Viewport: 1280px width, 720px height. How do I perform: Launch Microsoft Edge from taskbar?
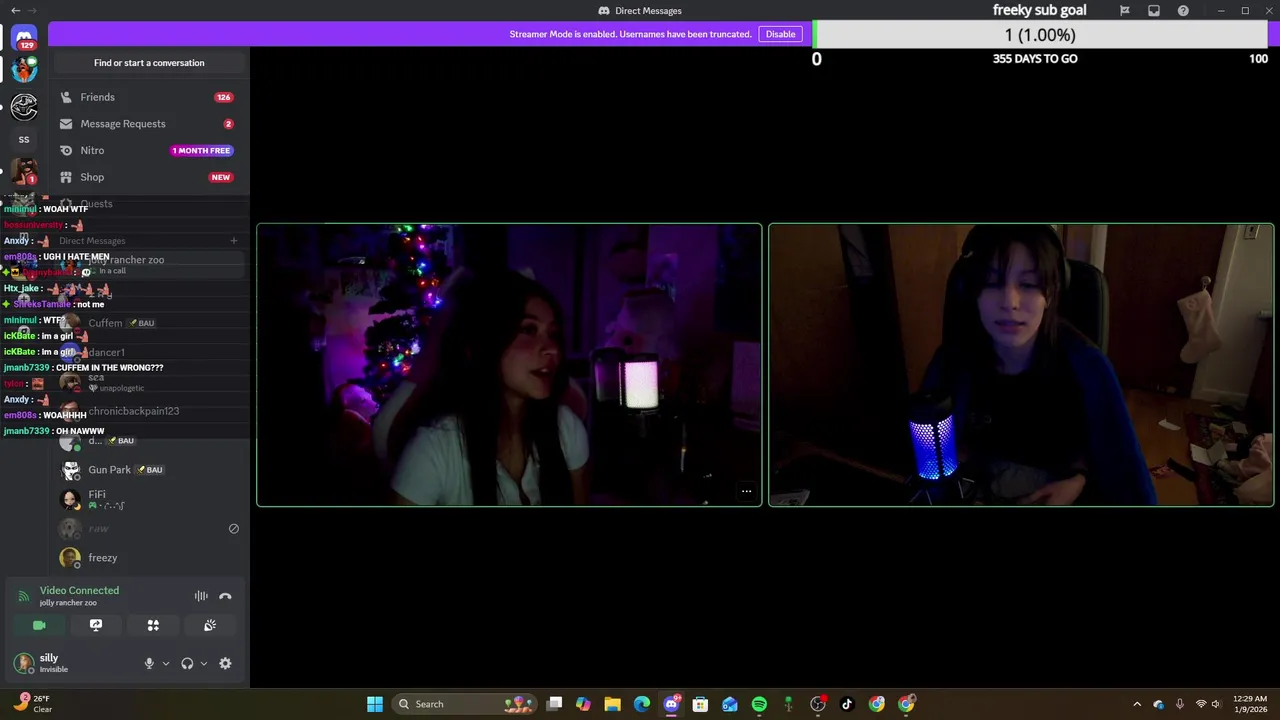642,704
